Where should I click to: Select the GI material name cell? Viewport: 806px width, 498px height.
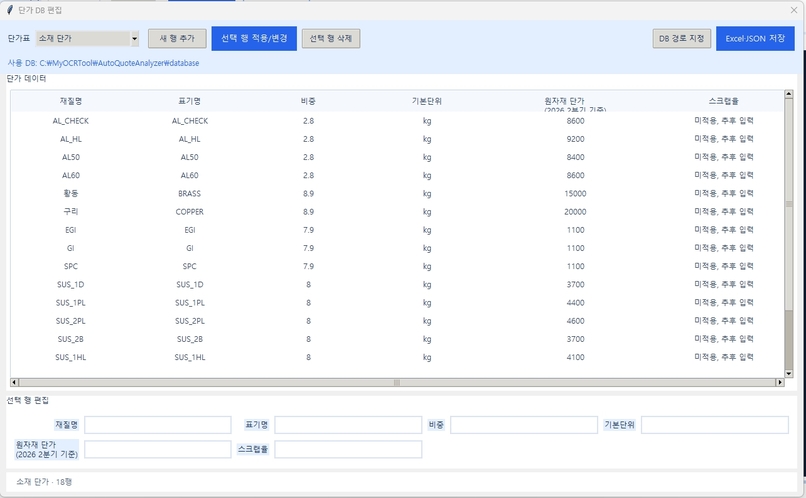coord(71,248)
